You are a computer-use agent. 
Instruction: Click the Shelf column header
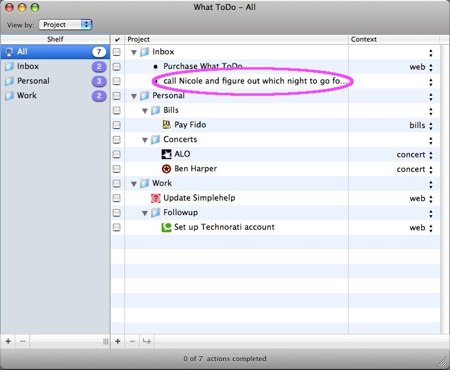point(55,39)
